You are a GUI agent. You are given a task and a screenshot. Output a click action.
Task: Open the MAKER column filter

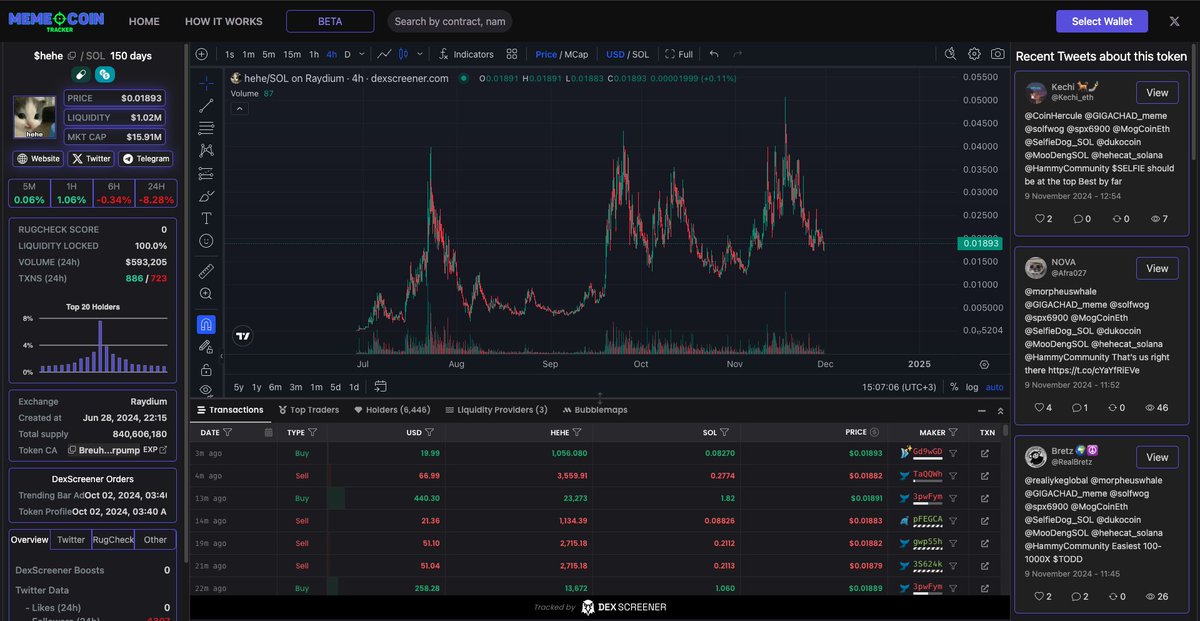coord(955,432)
